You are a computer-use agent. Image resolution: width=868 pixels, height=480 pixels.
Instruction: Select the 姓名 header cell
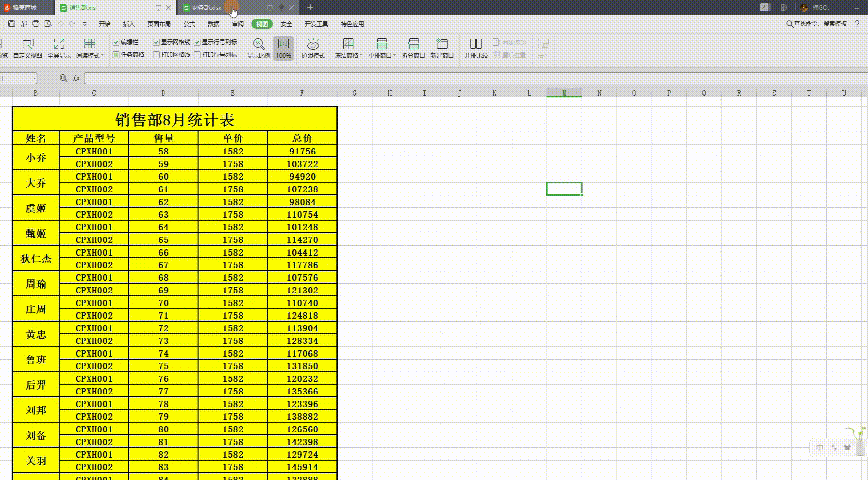click(x=36, y=138)
